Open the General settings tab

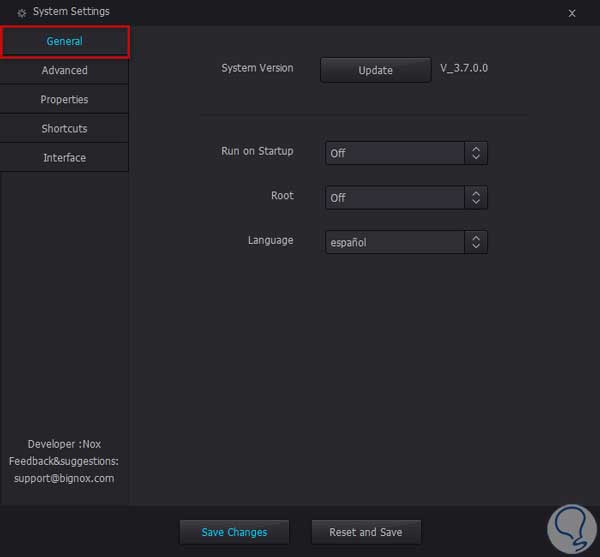[x=64, y=41]
